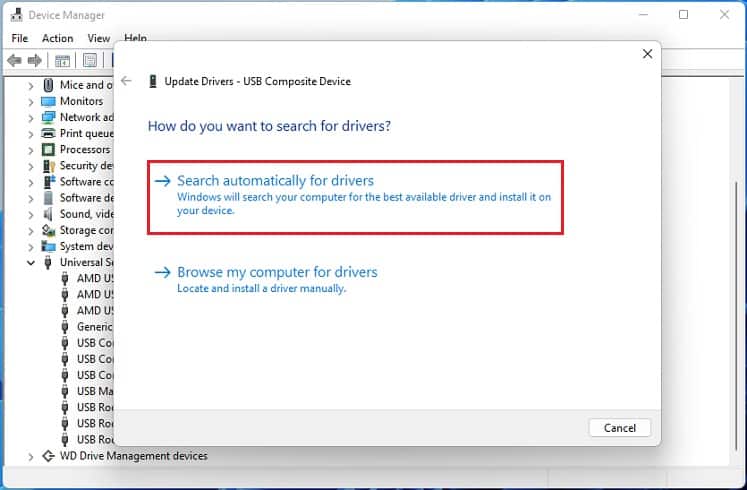Expand the Print queues node
The width and height of the screenshot is (747, 490).
pos(31,134)
